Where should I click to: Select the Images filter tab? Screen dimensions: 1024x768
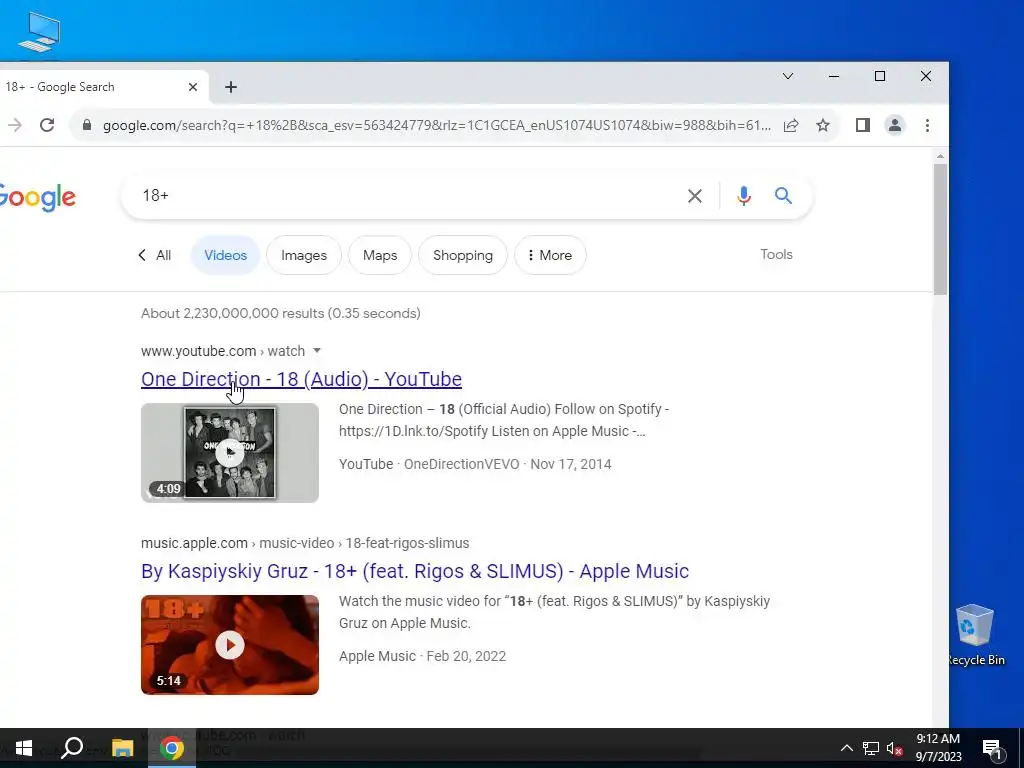coord(304,255)
